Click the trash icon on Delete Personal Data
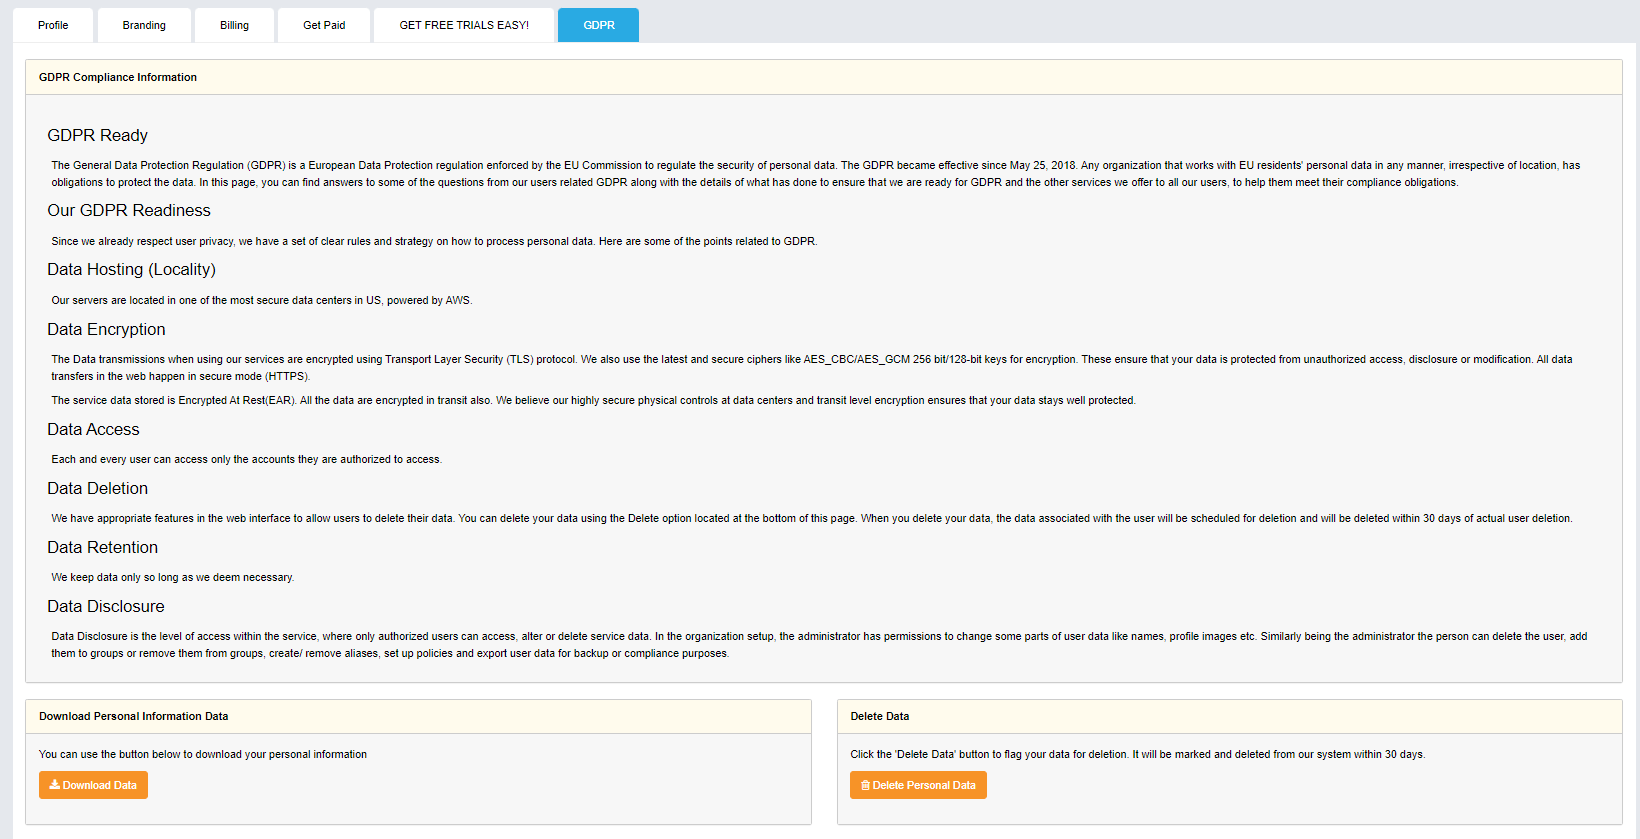 click(x=865, y=786)
